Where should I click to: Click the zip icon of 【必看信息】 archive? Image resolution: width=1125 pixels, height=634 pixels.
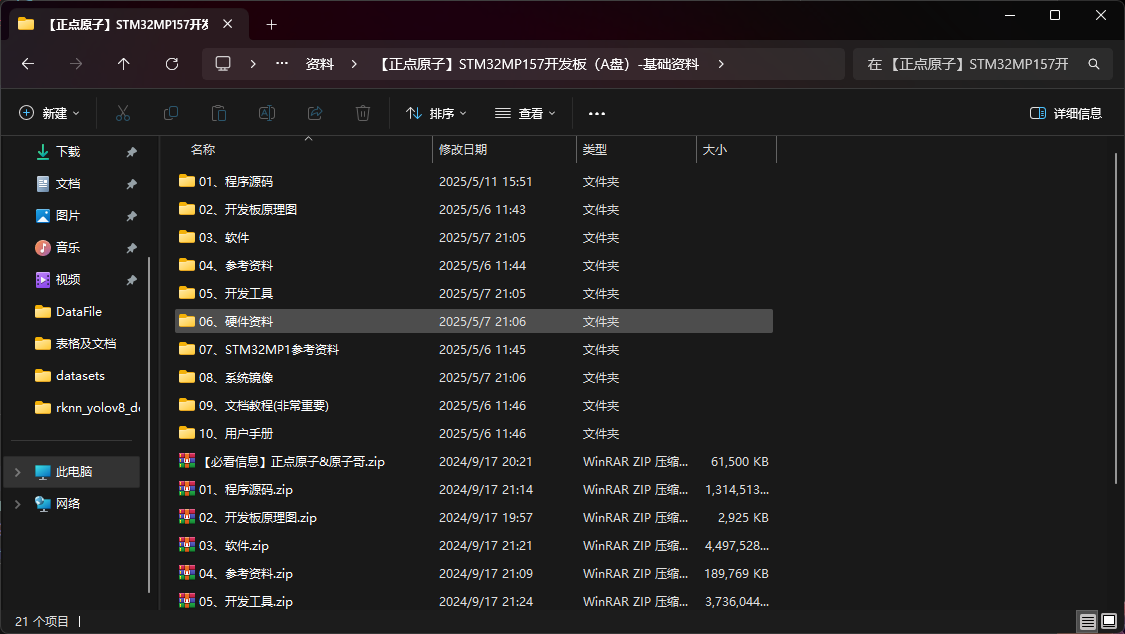[x=187, y=460]
